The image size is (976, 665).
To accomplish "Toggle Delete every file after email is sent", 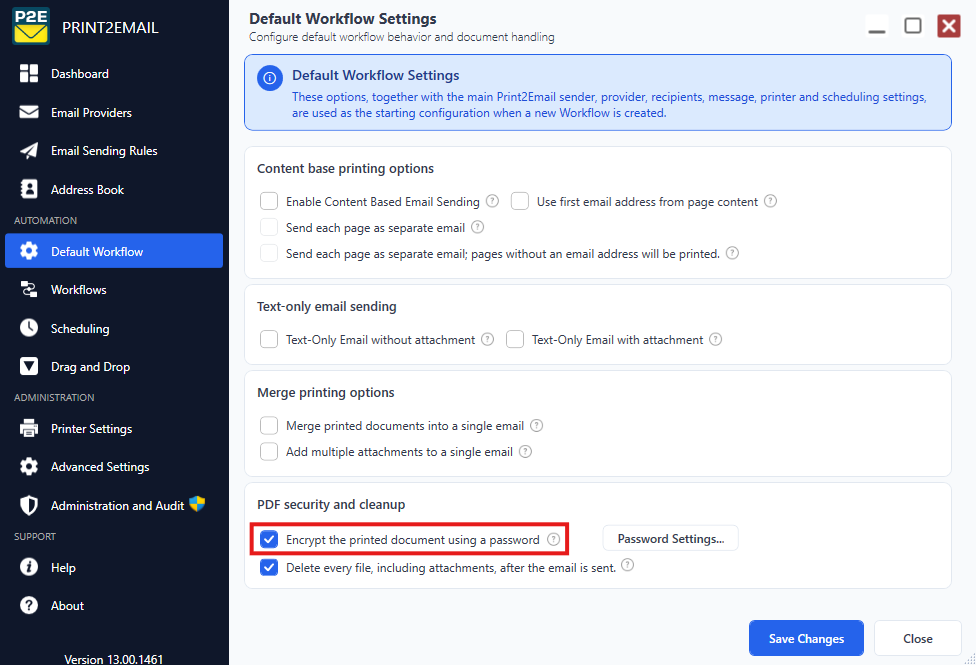I will click(269, 567).
